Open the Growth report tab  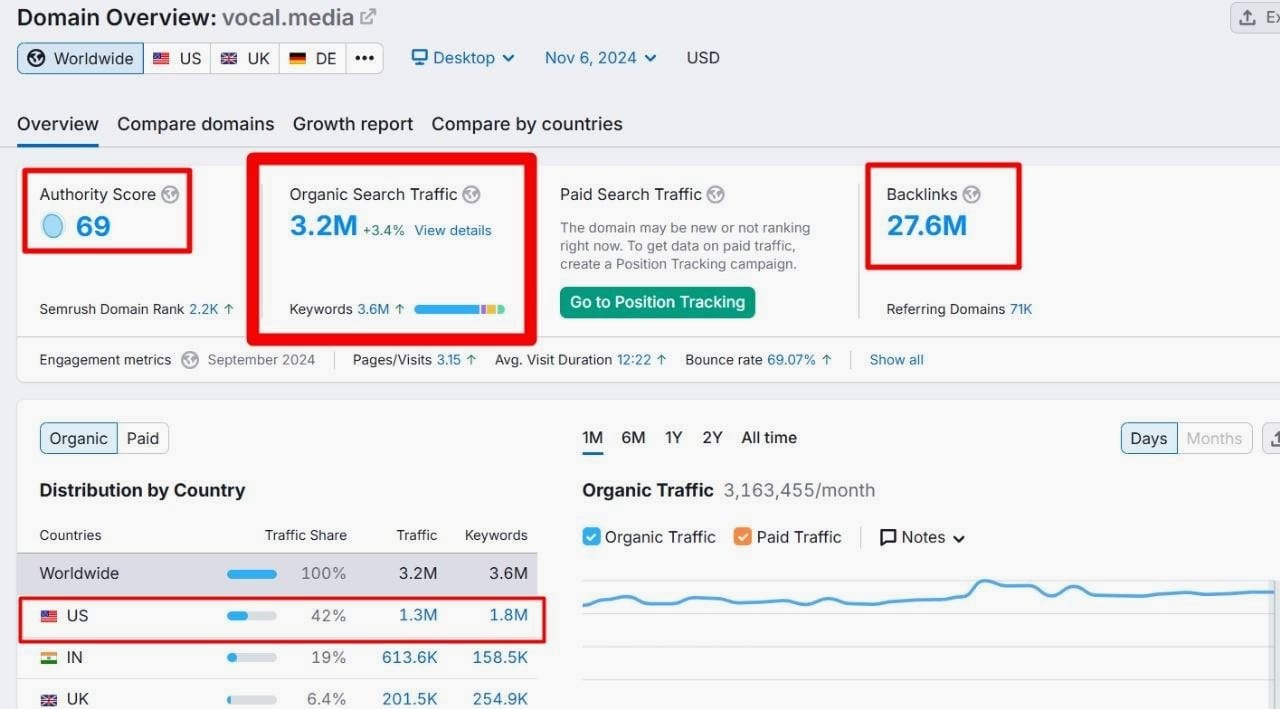click(x=353, y=124)
